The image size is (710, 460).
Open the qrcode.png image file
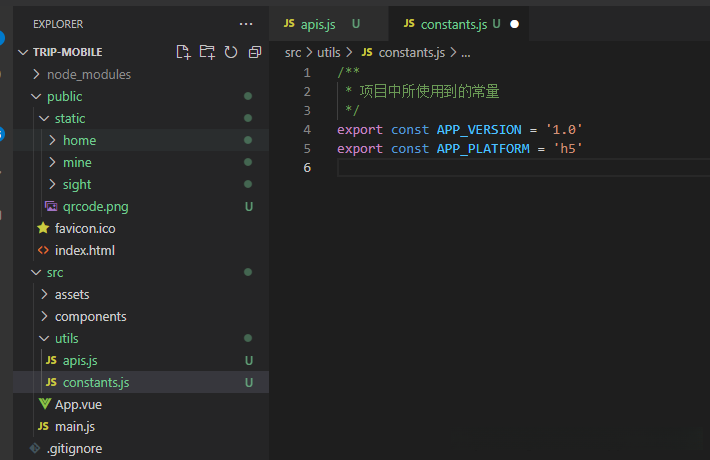95,206
